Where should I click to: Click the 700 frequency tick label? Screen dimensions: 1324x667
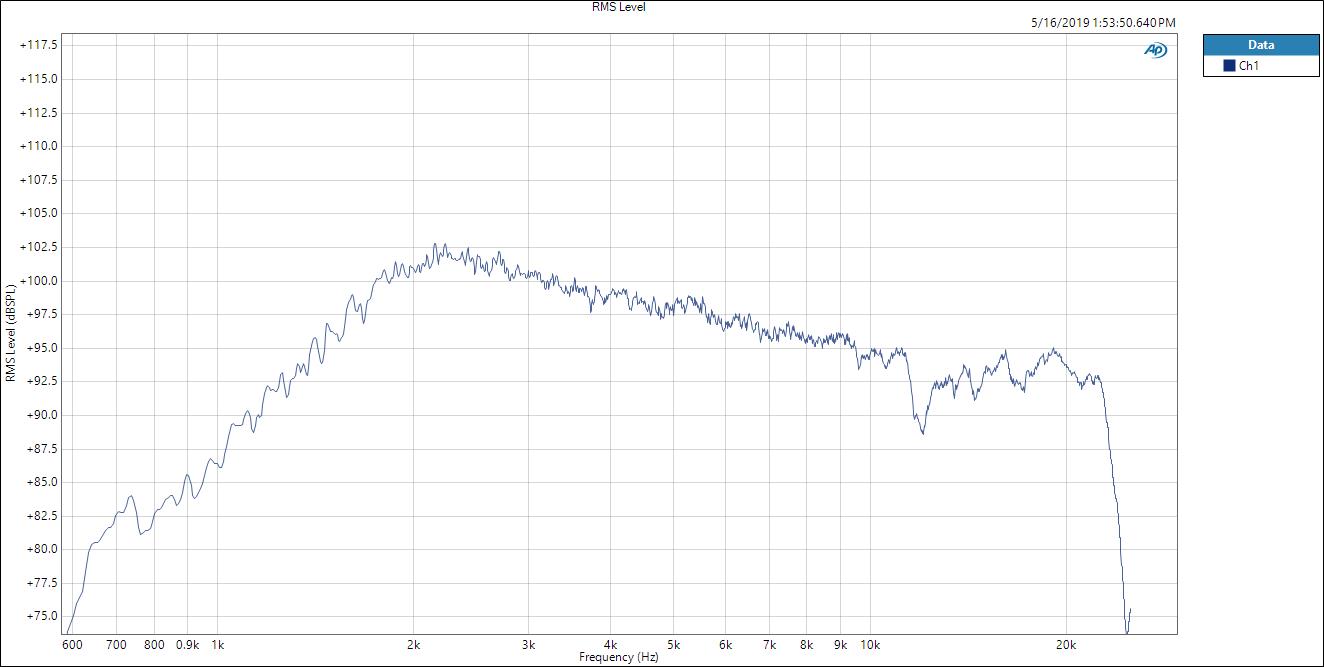pyautogui.click(x=116, y=646)
